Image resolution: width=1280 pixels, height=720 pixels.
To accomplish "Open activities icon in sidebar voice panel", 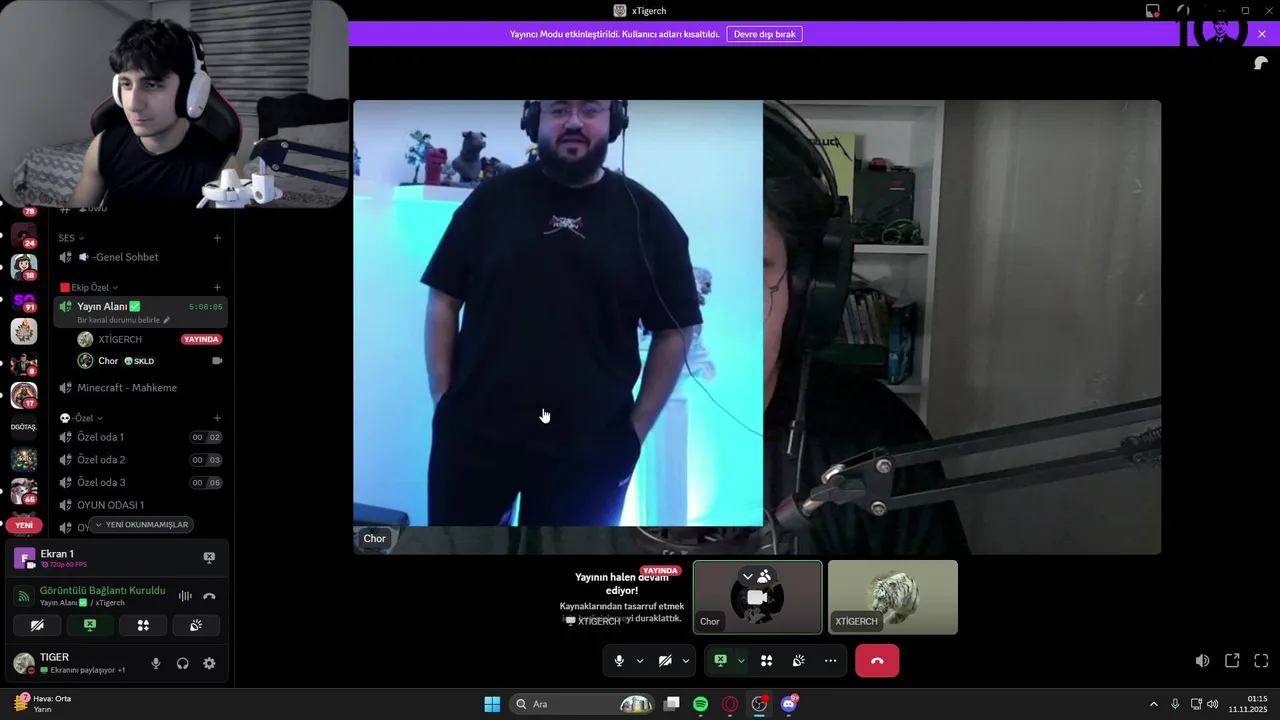I will [143, 625].
